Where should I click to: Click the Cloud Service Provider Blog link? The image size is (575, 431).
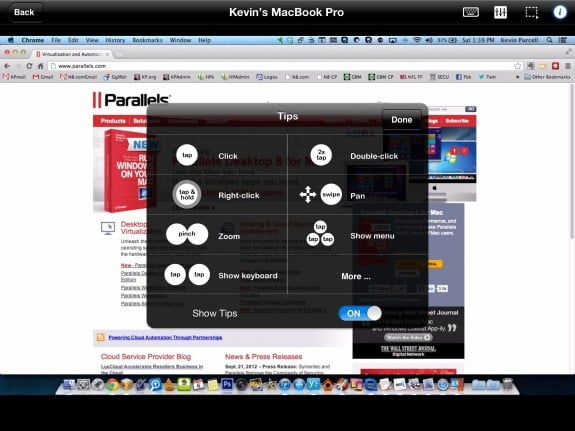pyautogui.click(x=146, y=357)
